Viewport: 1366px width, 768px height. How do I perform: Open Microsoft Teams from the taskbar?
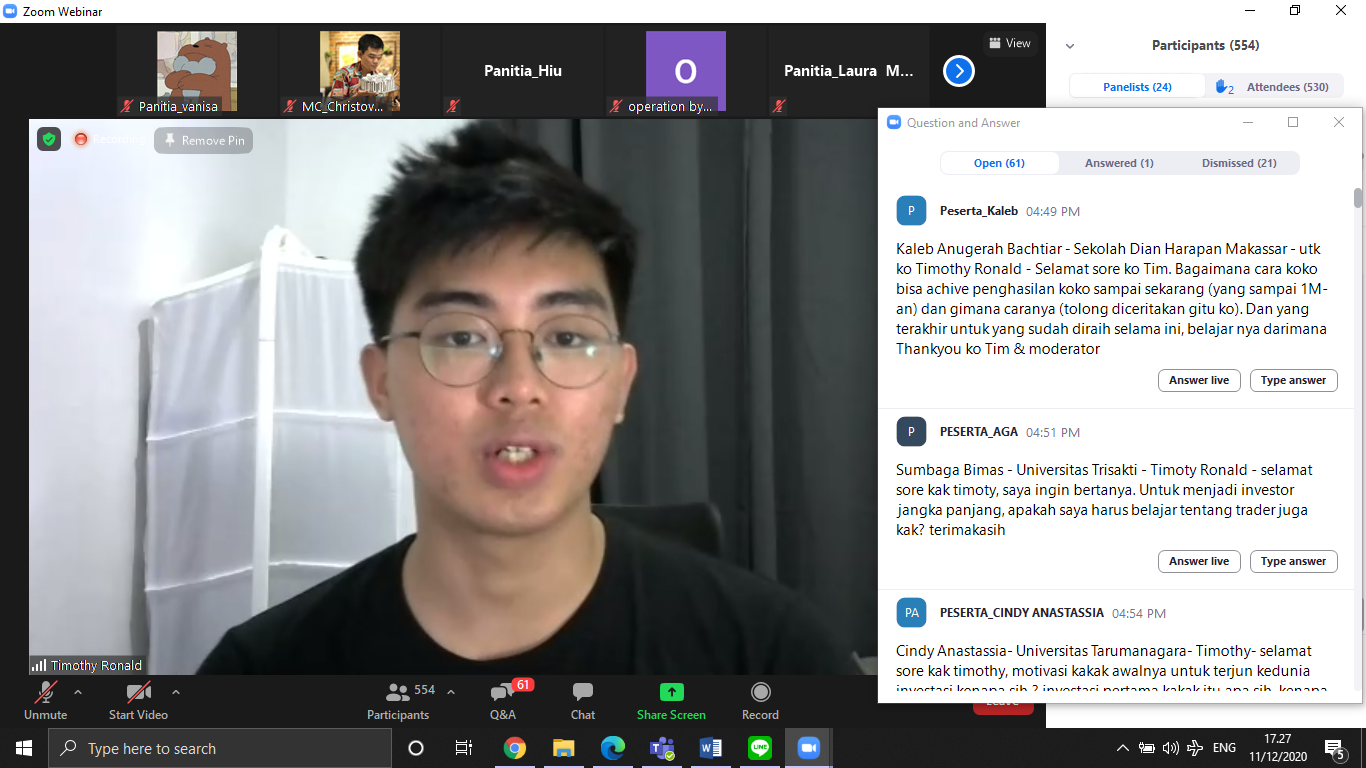point(662,748)
